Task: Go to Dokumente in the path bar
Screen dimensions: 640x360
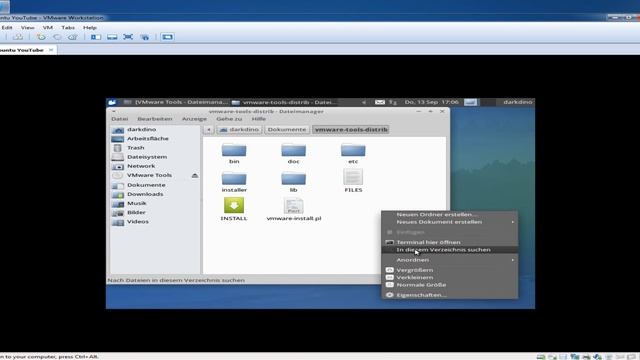Action: (x=287, y=129)
